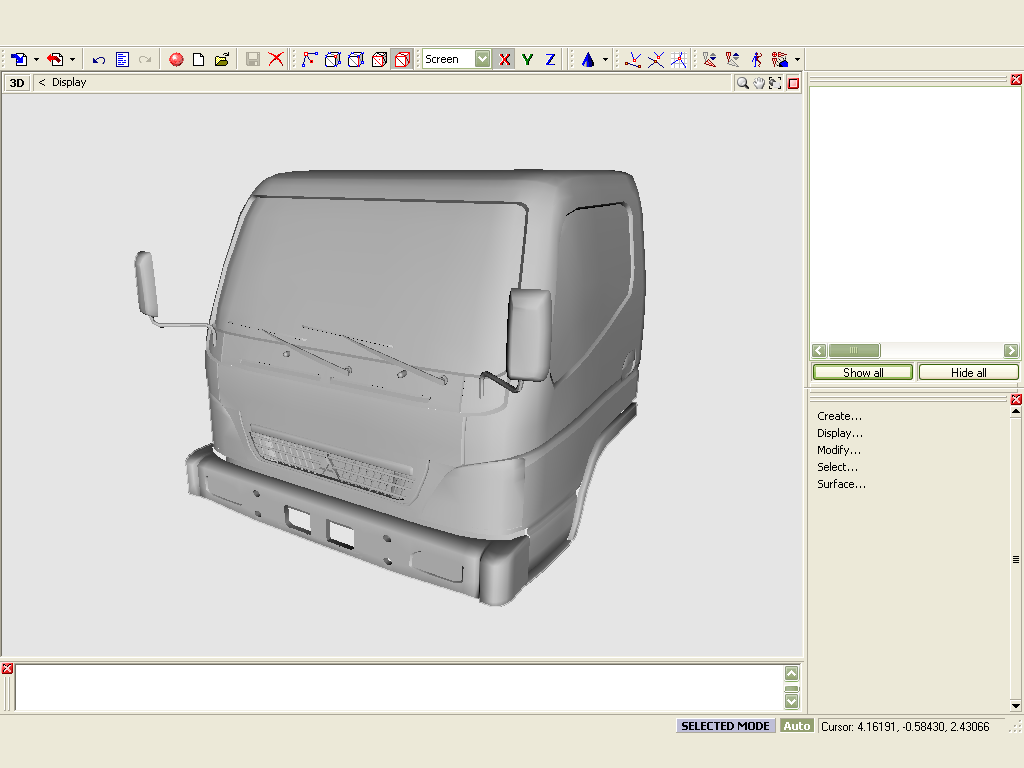The image size is (1024, 768).
Task: Click the red export arrow icon
Action: pos(55,59)
